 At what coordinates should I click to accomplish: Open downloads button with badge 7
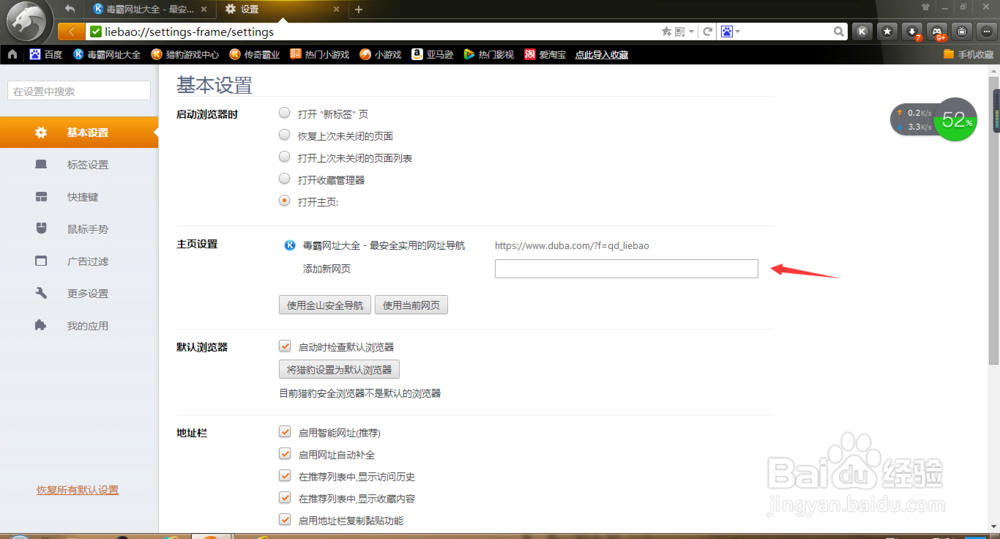click(913, 31)
